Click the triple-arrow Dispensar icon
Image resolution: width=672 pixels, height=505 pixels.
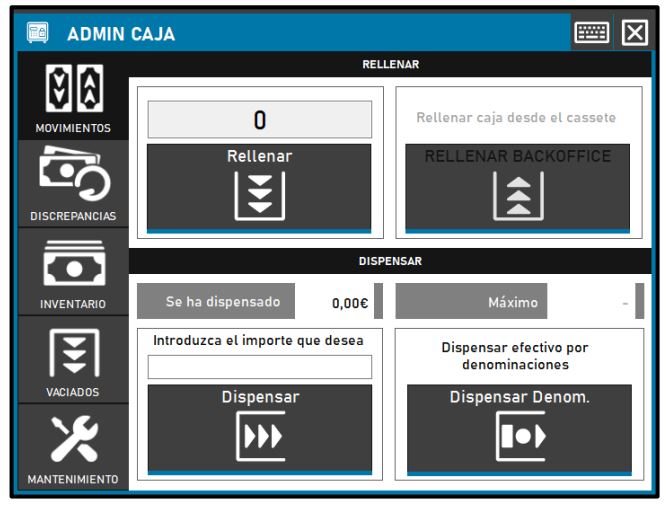[x=259, y=438]
